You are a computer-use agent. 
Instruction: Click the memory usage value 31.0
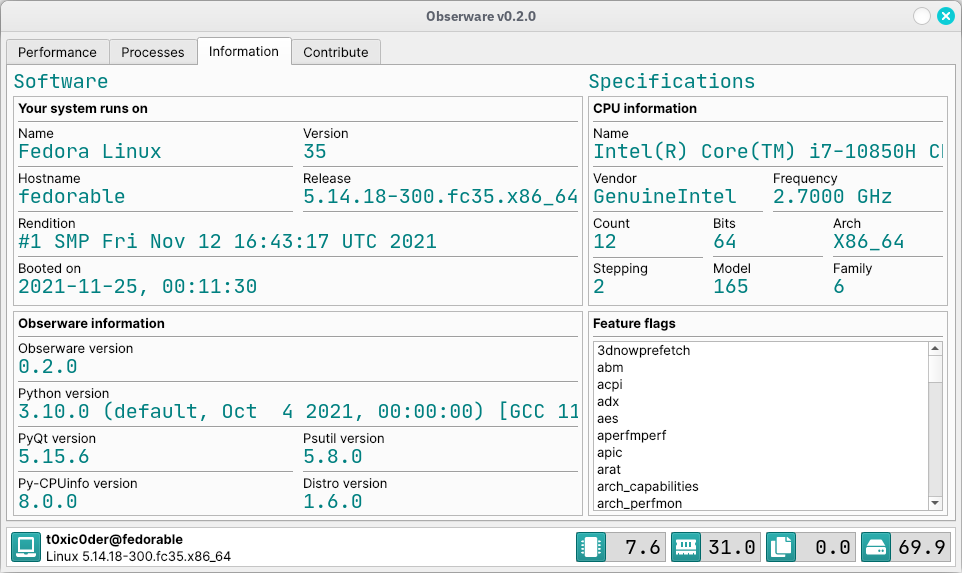731,547
